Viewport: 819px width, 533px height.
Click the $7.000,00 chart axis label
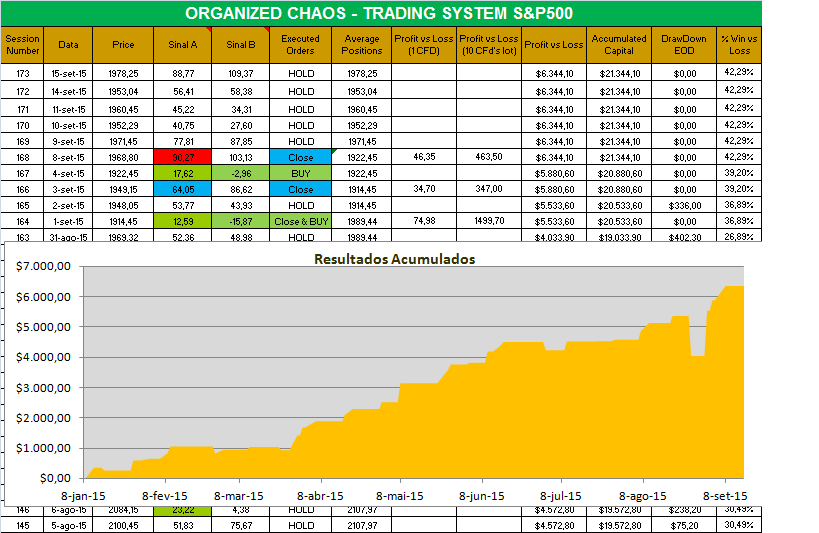[x=43, y=266]
